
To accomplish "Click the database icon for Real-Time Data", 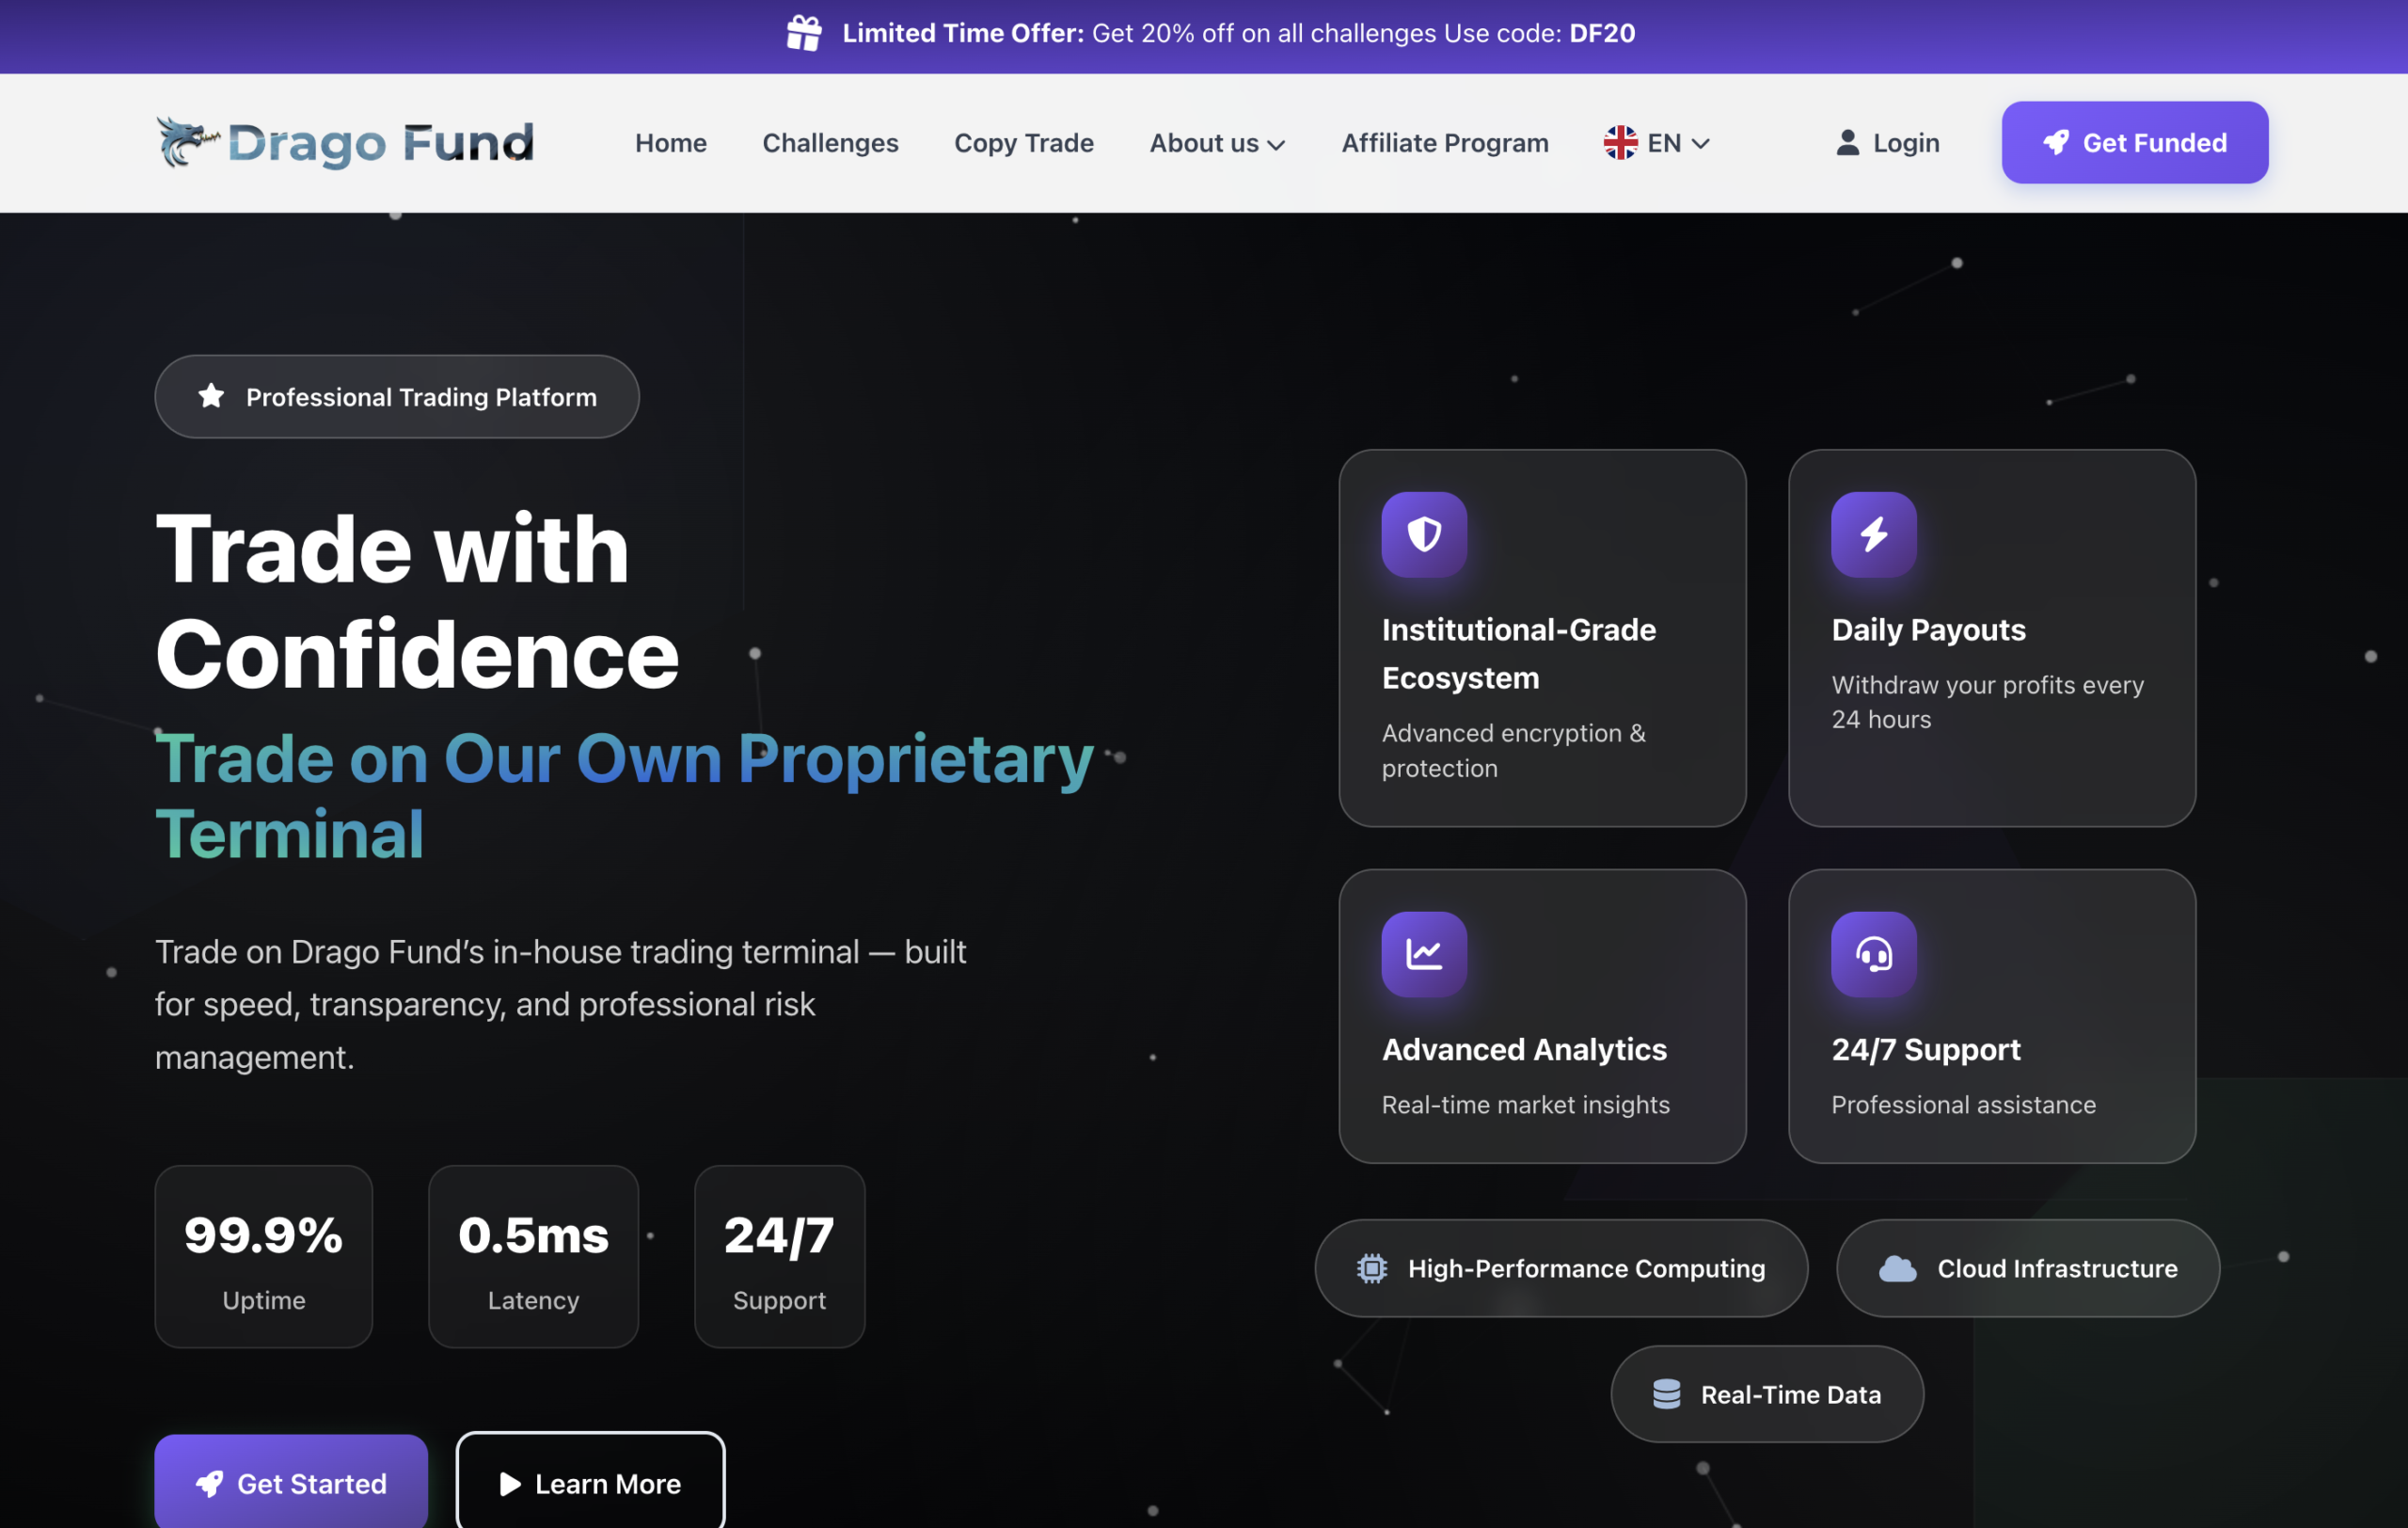I will (1666, 1394).
